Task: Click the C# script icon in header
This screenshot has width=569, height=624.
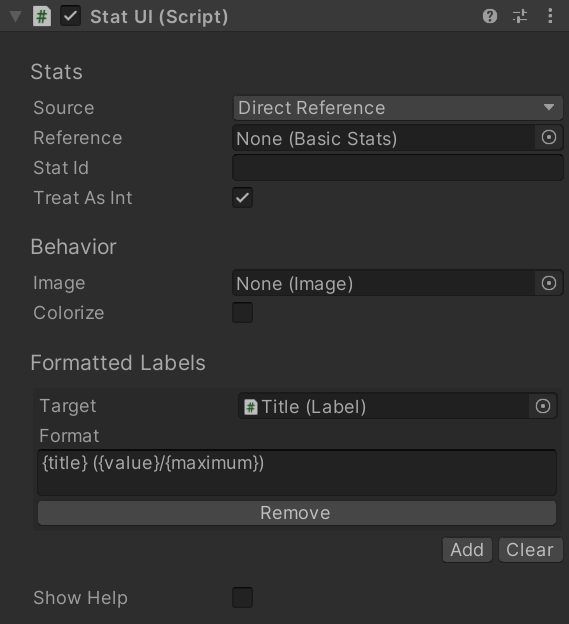Action: [x=42, y=16]
